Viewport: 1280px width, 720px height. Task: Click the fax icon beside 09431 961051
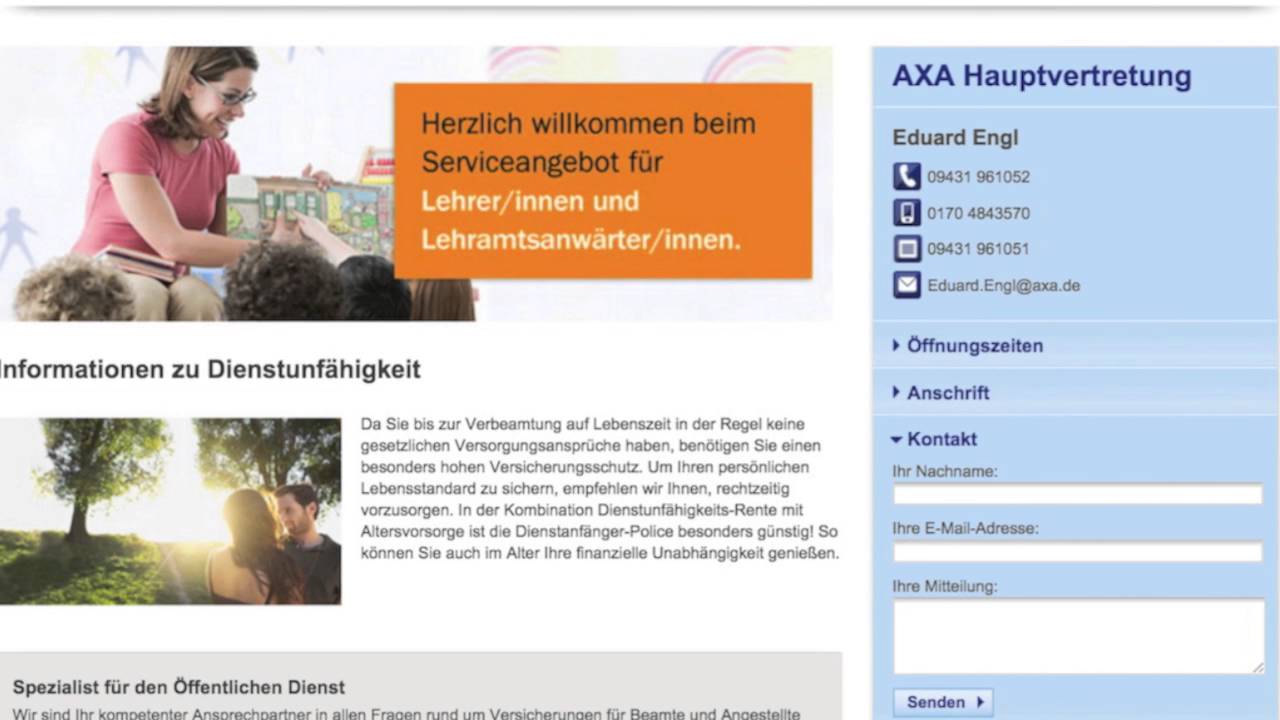coord(906,249)
